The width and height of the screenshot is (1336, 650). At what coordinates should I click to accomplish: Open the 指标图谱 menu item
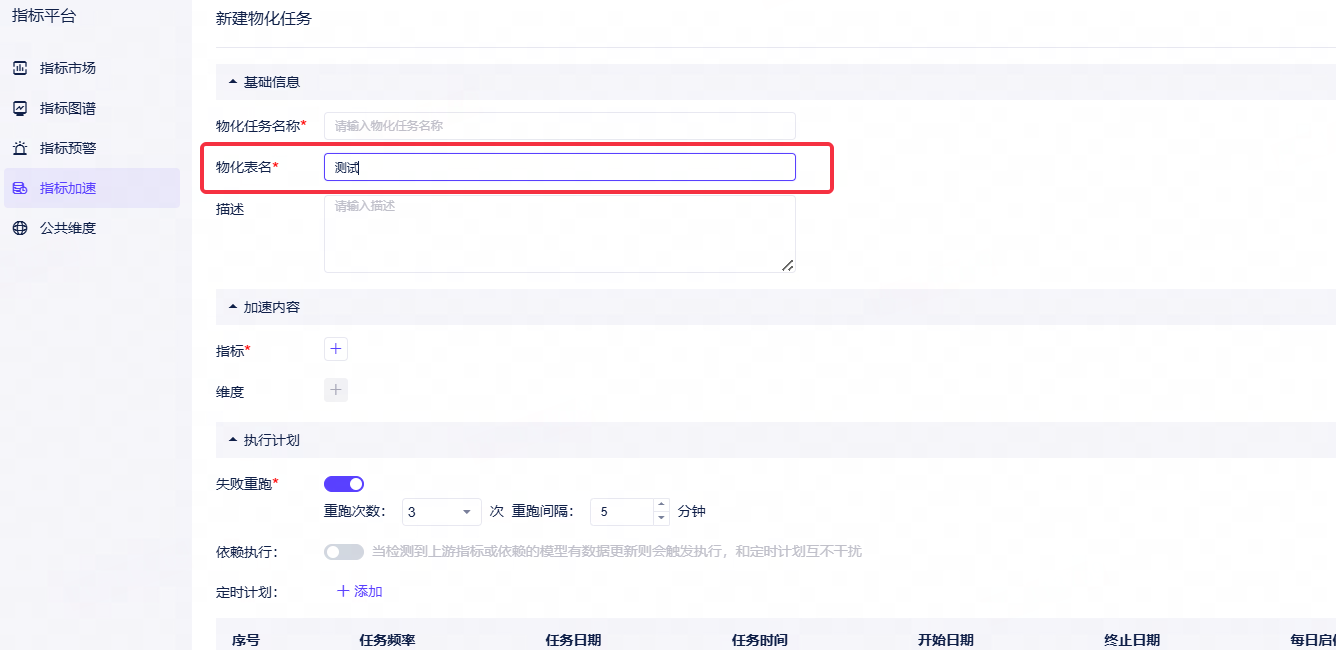click(x=92, y=108)
